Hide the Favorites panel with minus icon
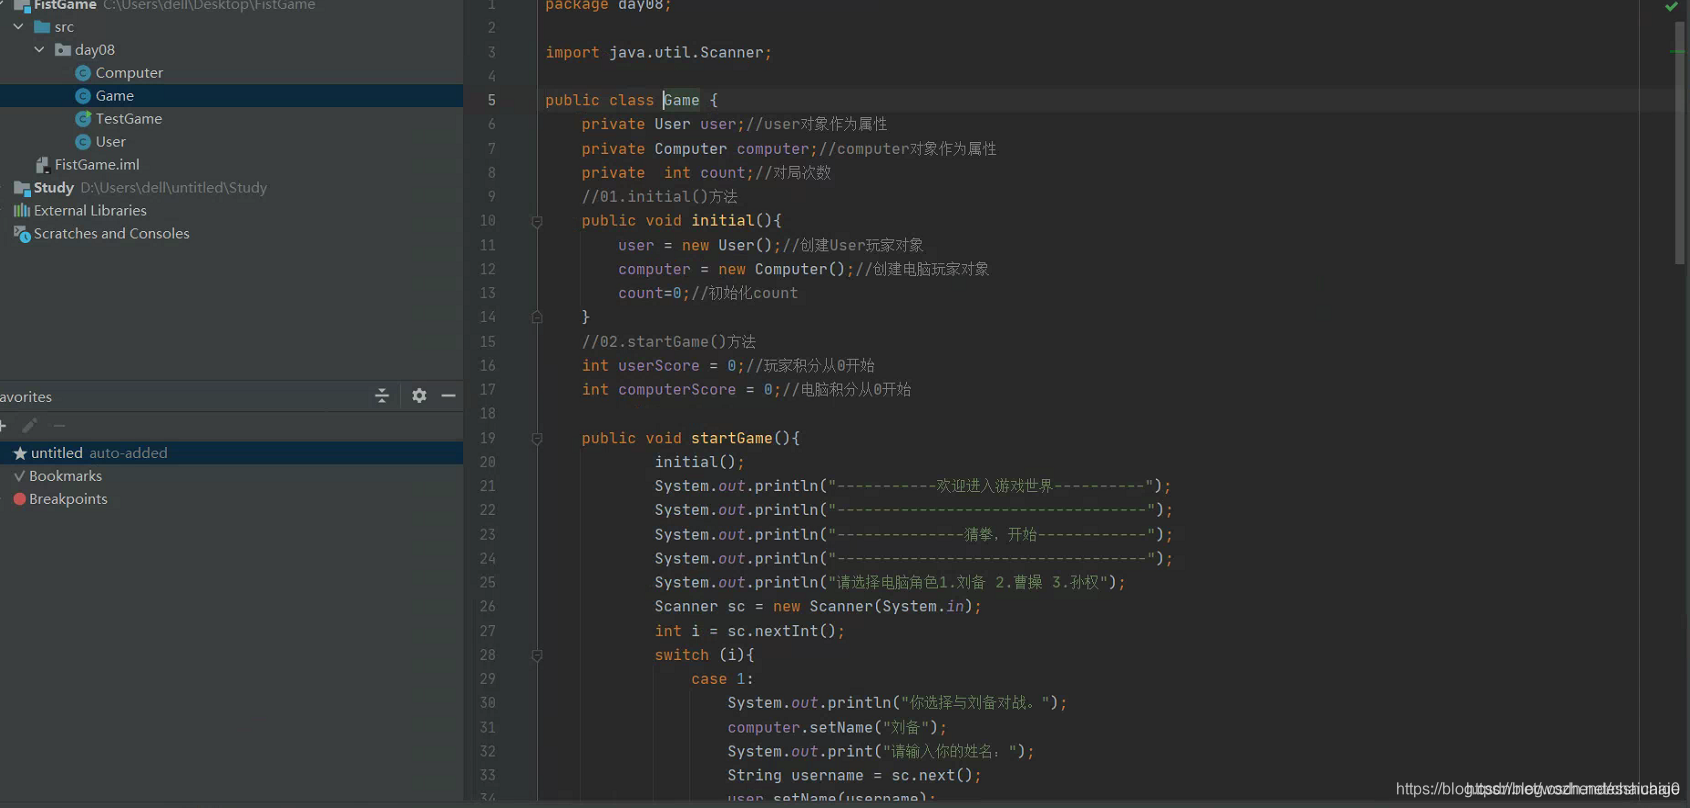Image resolution: width=1690 pixels, height=808 pixels. point(449,396)
